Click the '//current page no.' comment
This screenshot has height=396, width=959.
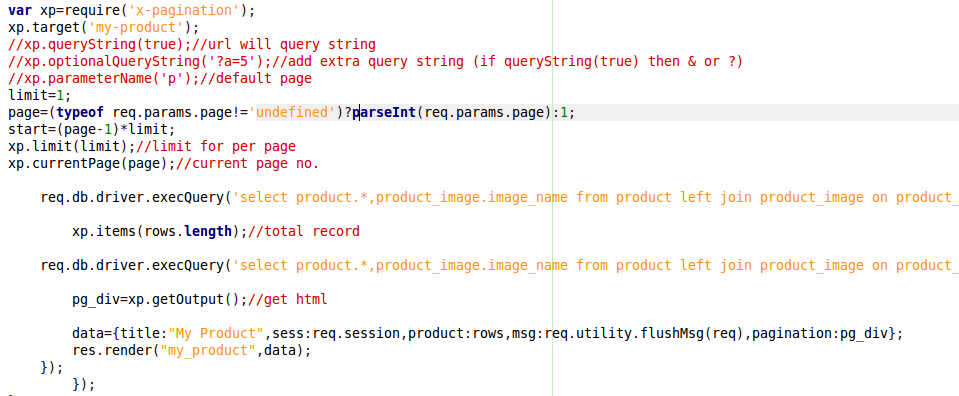[248, 163]
